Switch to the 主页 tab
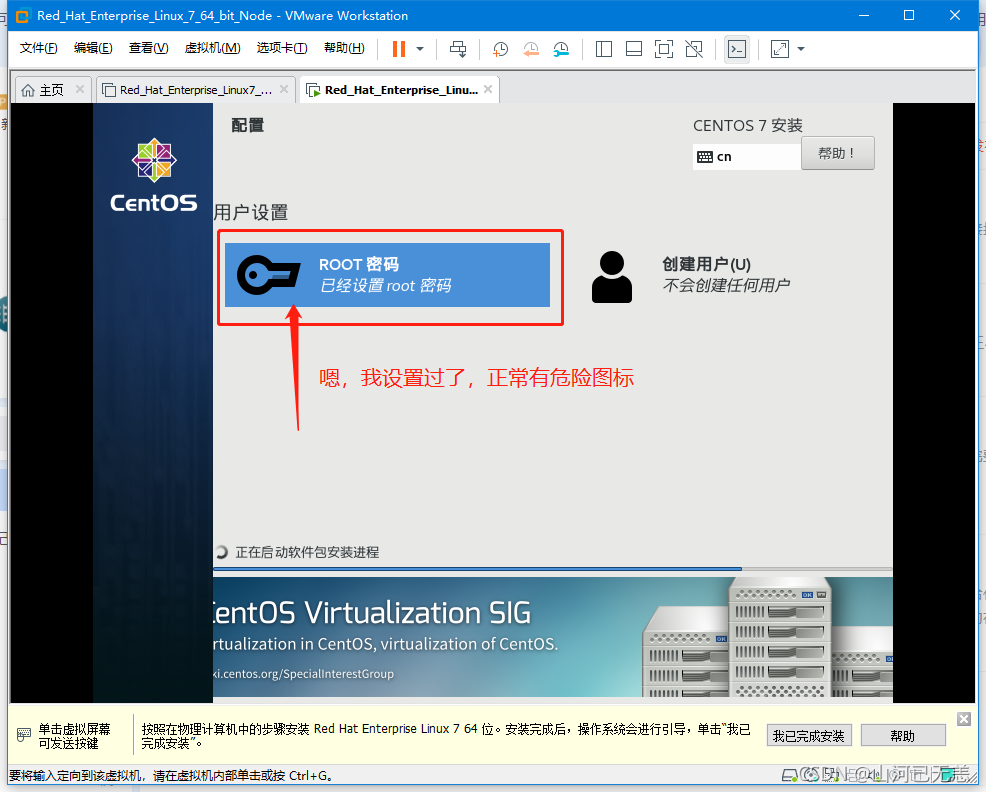 tap(52, 90)
